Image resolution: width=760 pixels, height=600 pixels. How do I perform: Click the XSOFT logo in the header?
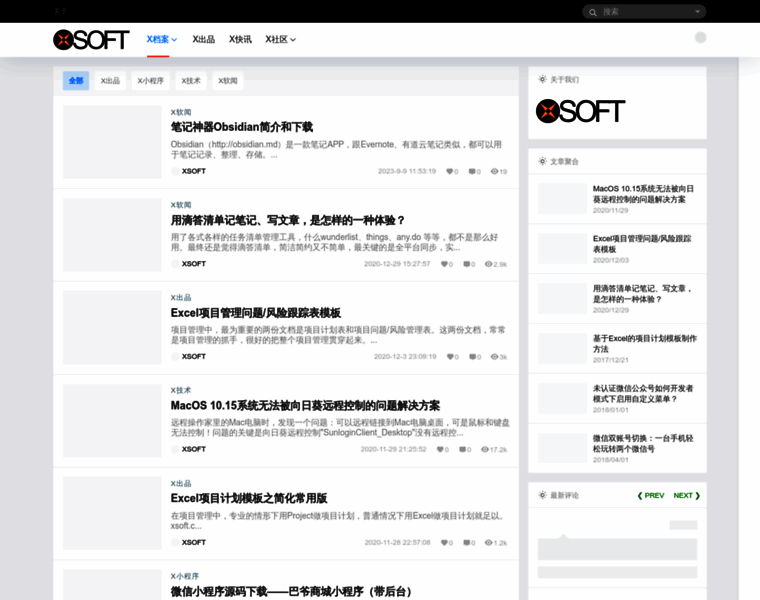point(91,40)
